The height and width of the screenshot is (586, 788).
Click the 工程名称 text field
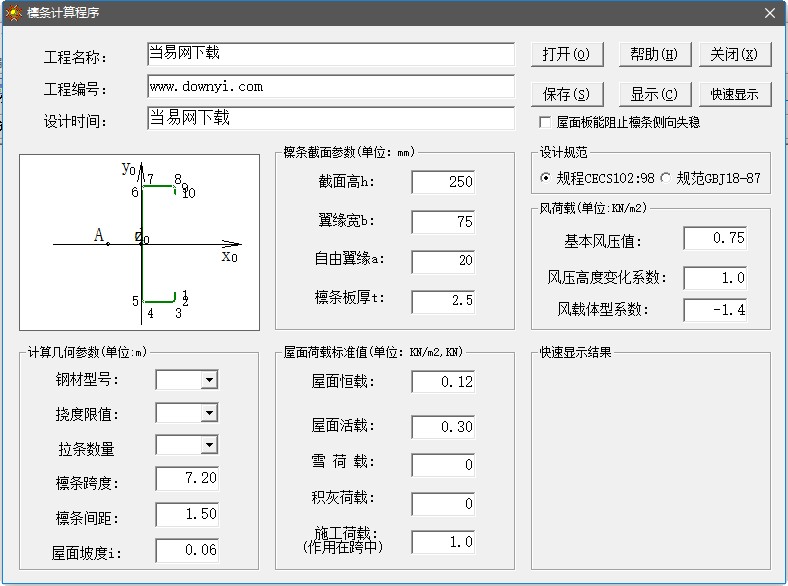(330, 54)
